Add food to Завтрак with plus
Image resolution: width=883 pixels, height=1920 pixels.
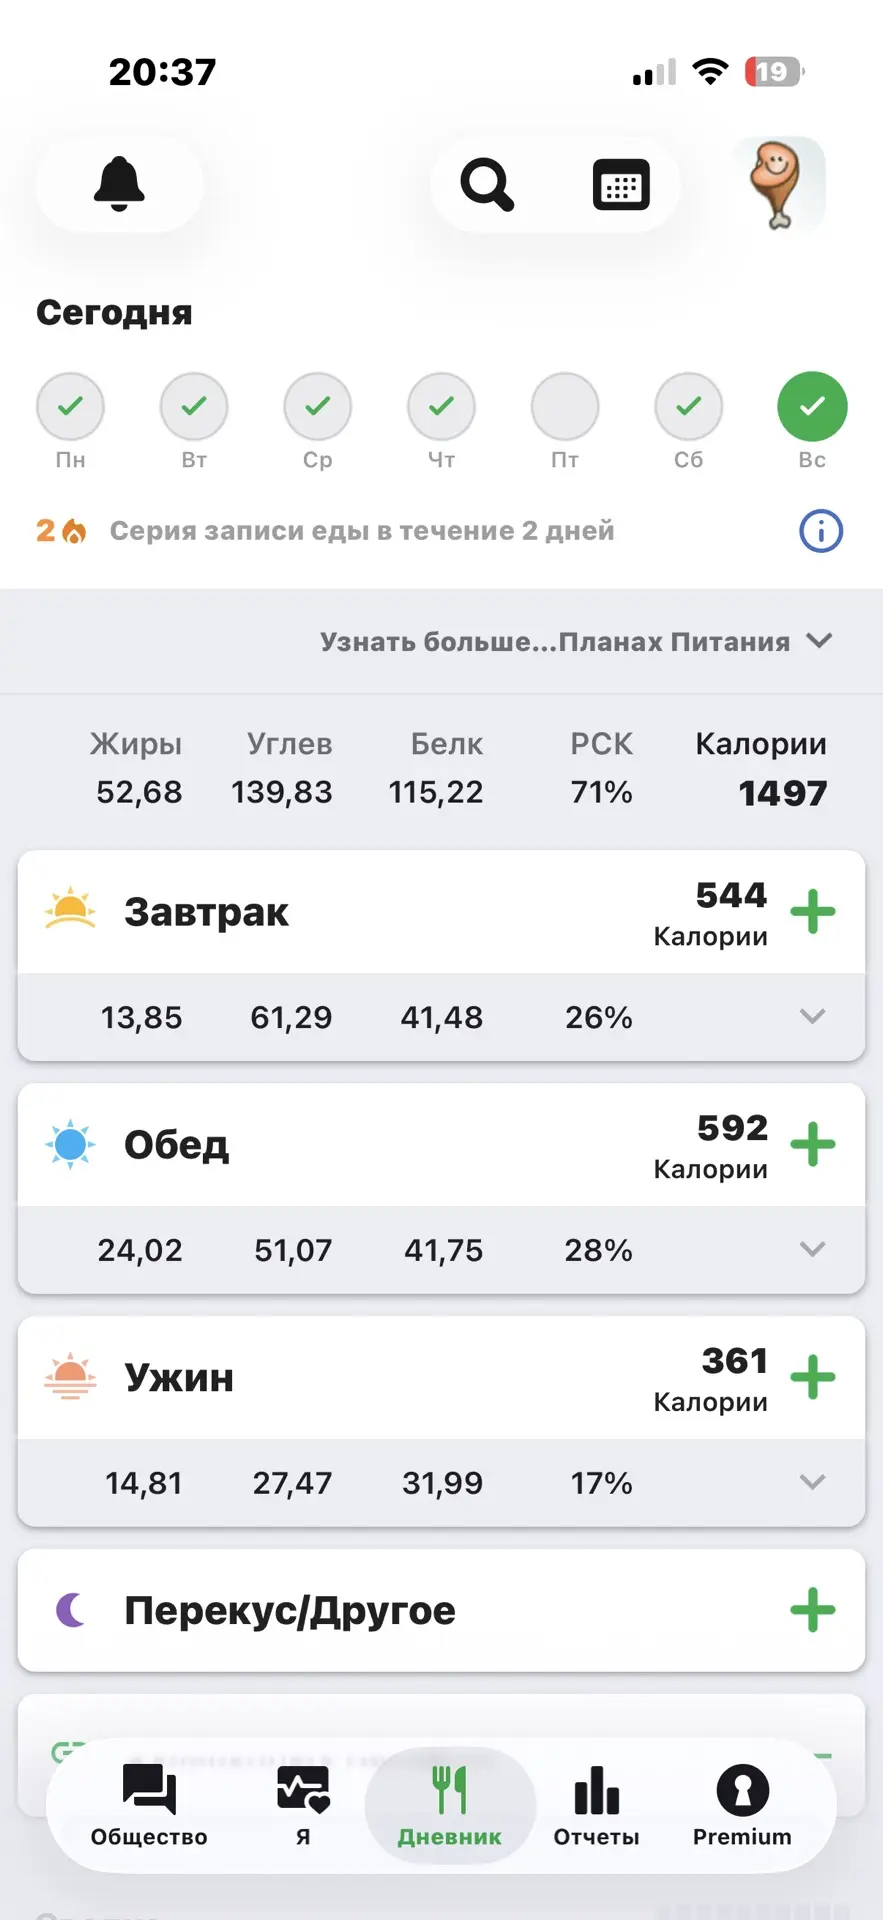point(813,912)
